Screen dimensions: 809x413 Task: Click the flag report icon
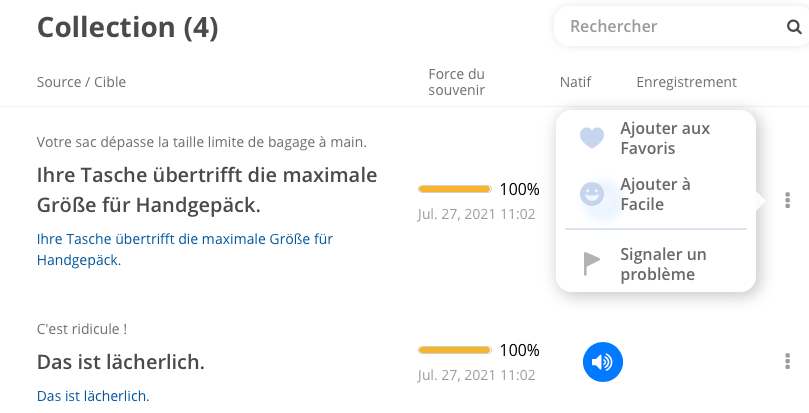coord(592,264)
